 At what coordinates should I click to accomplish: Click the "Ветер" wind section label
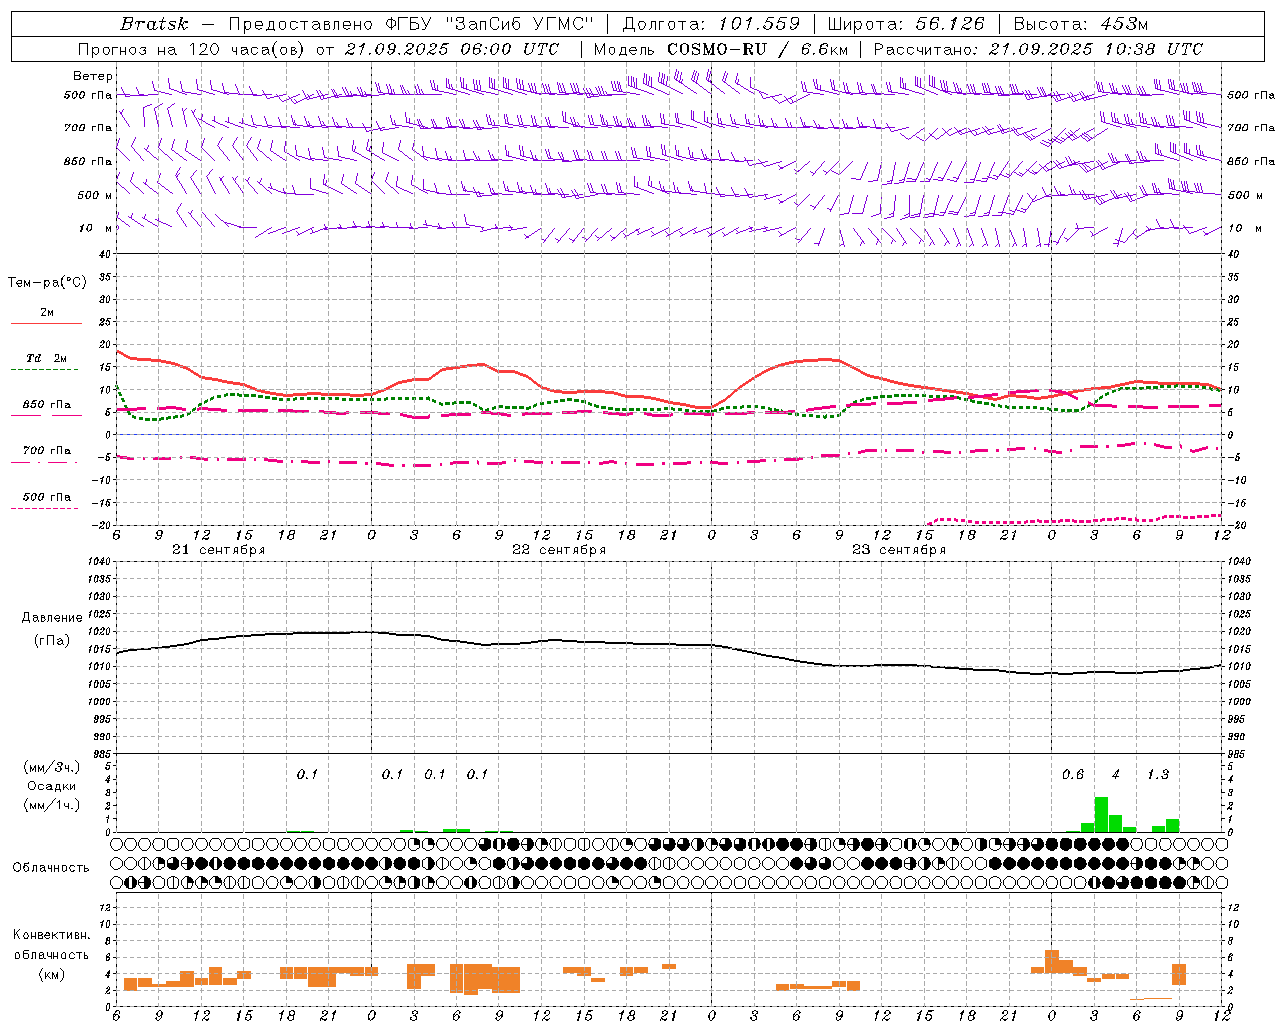point(93,76)
